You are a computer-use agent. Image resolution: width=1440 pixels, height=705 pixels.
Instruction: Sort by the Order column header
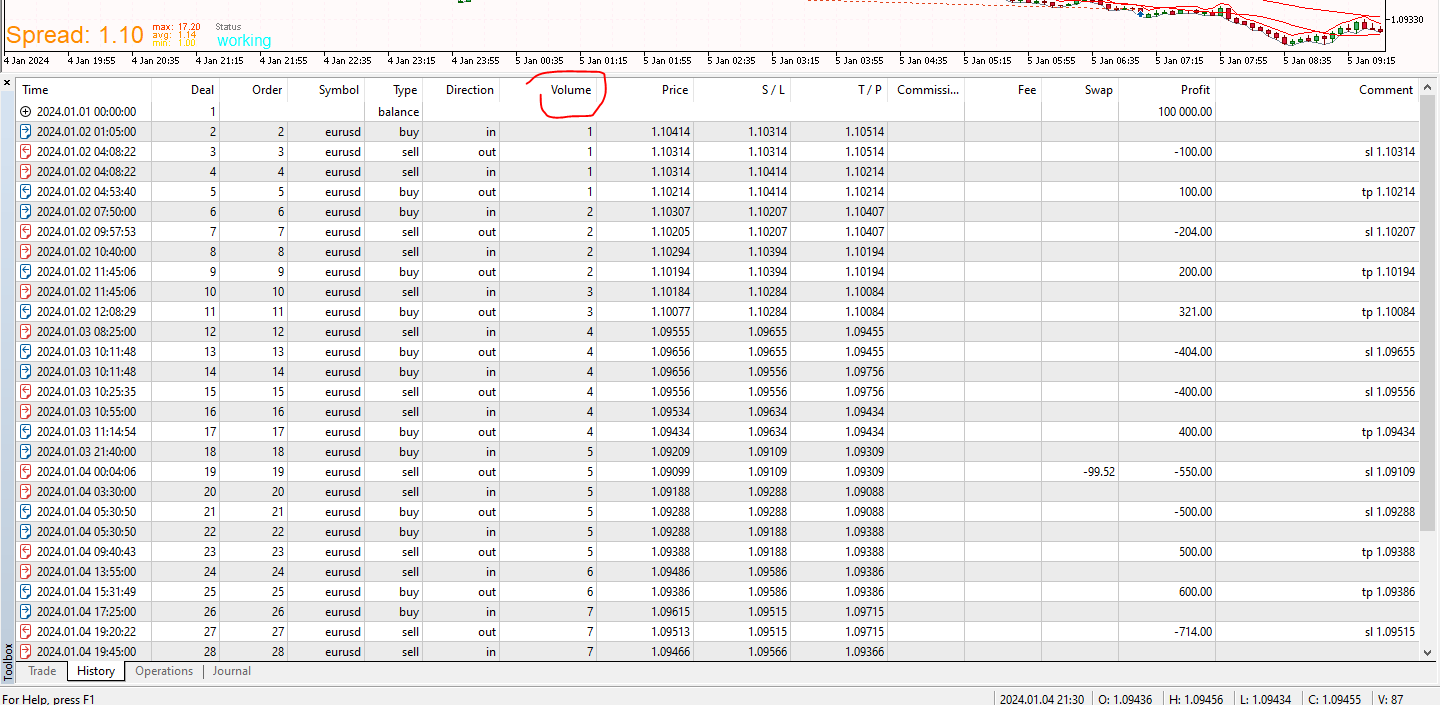254,90
